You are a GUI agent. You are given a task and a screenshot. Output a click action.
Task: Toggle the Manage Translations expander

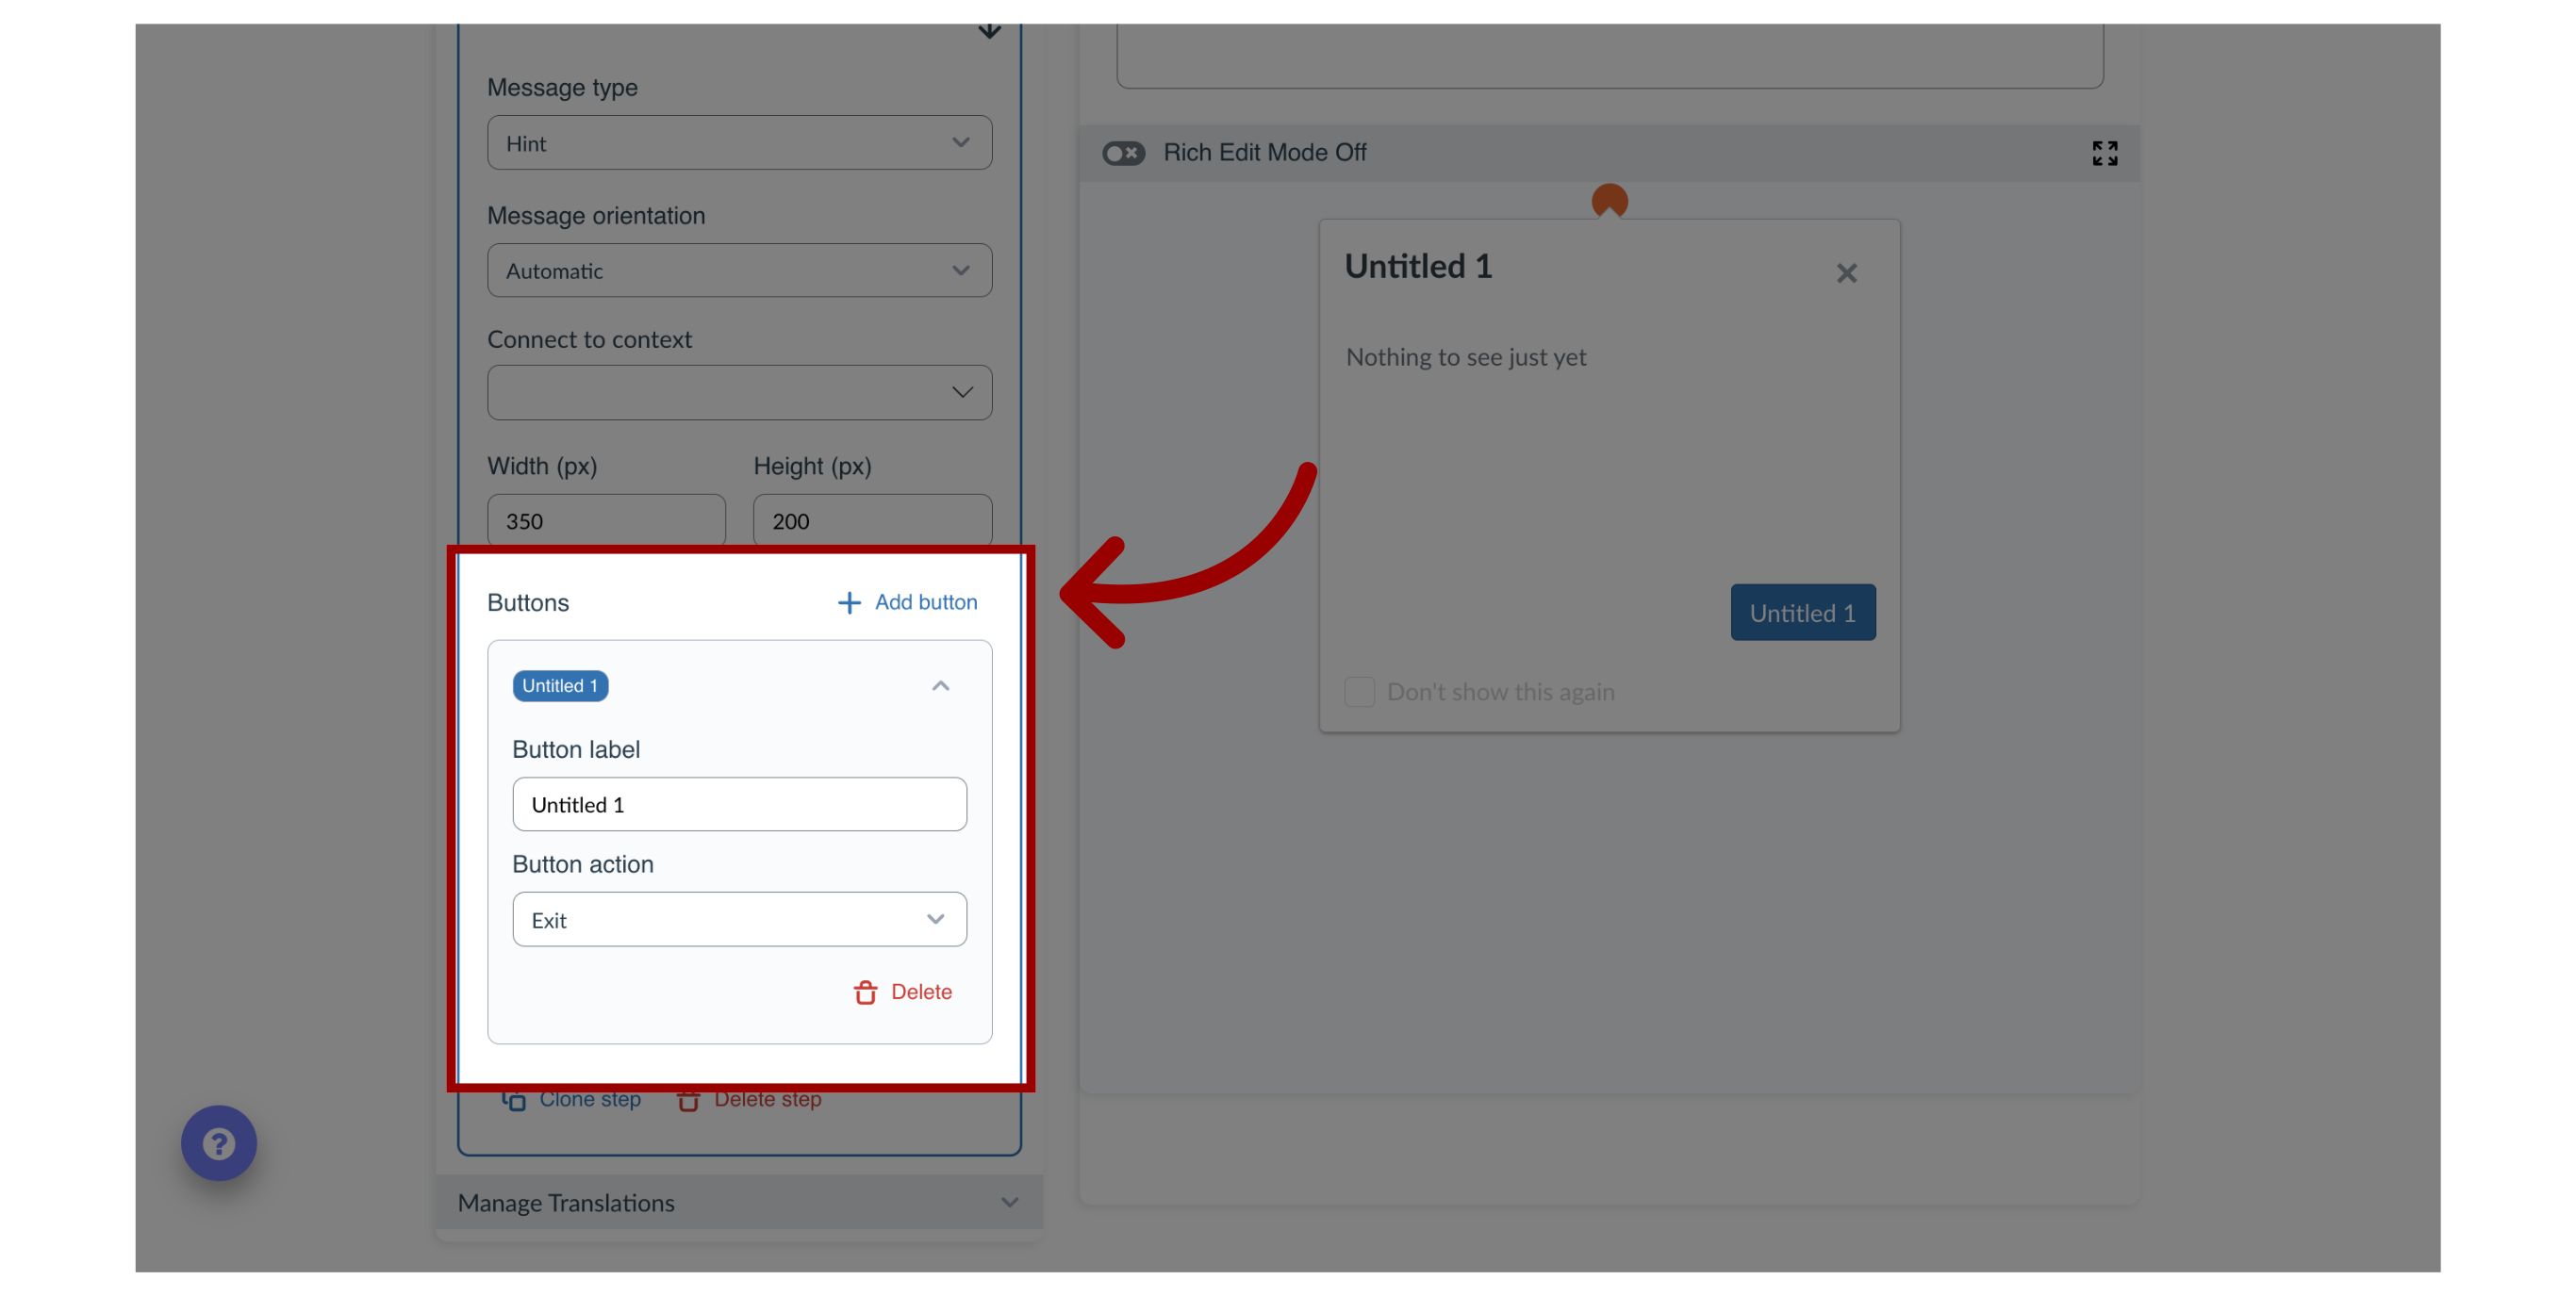(741, 1202)
